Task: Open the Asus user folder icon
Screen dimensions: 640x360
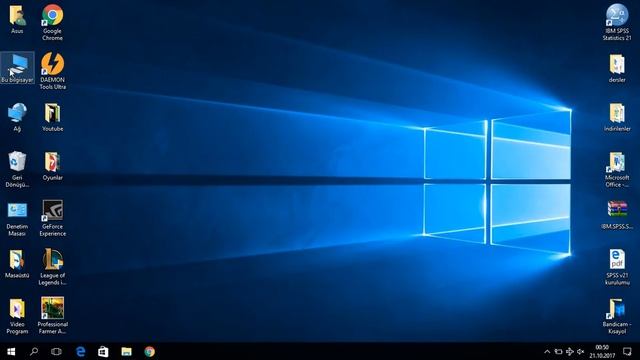Action: click(x=17, y=19)
